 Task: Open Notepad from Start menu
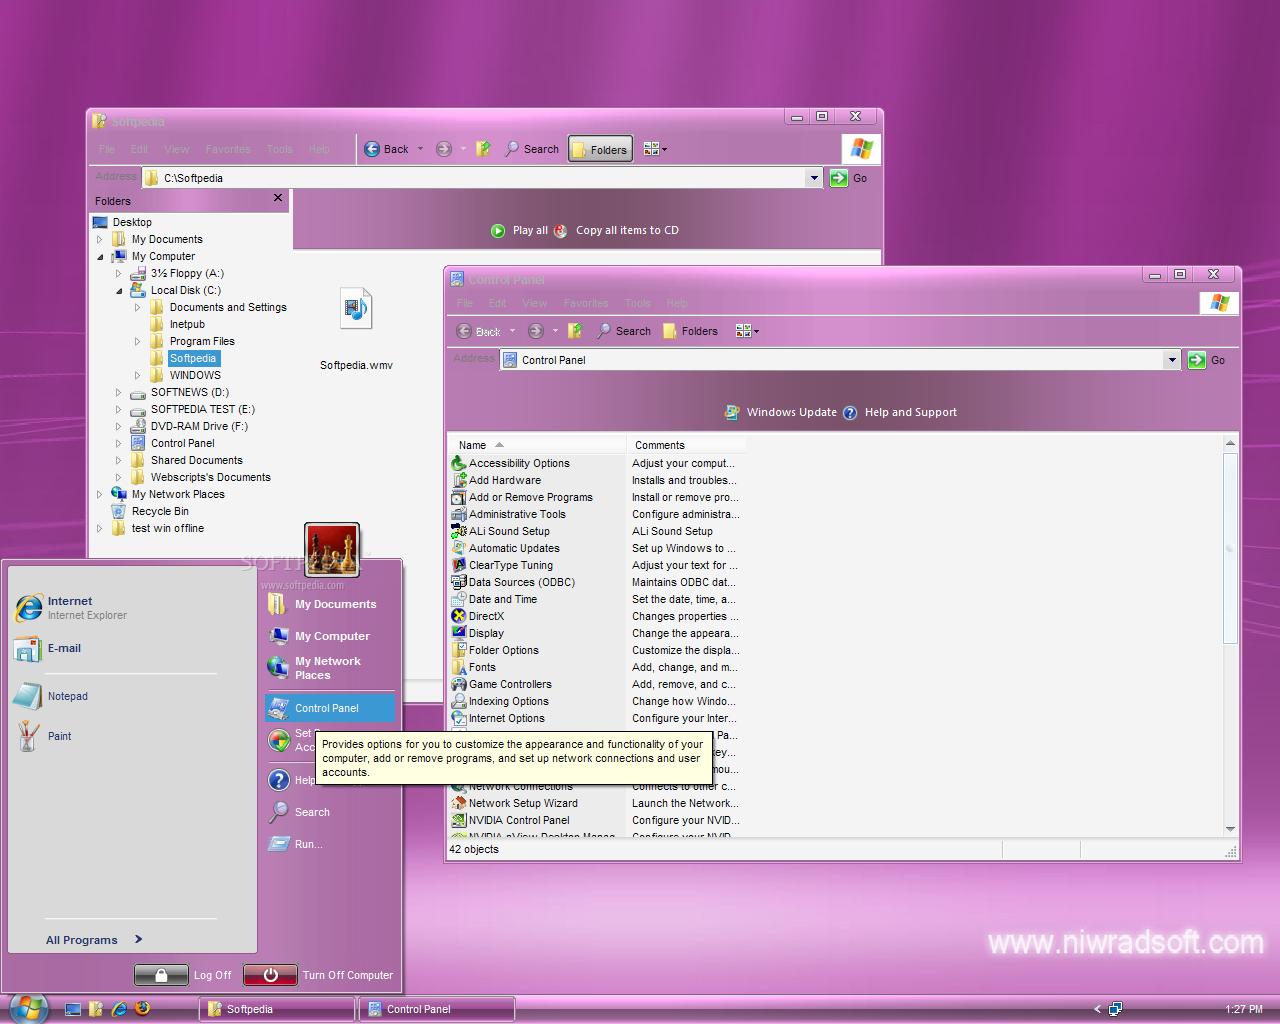51,696
